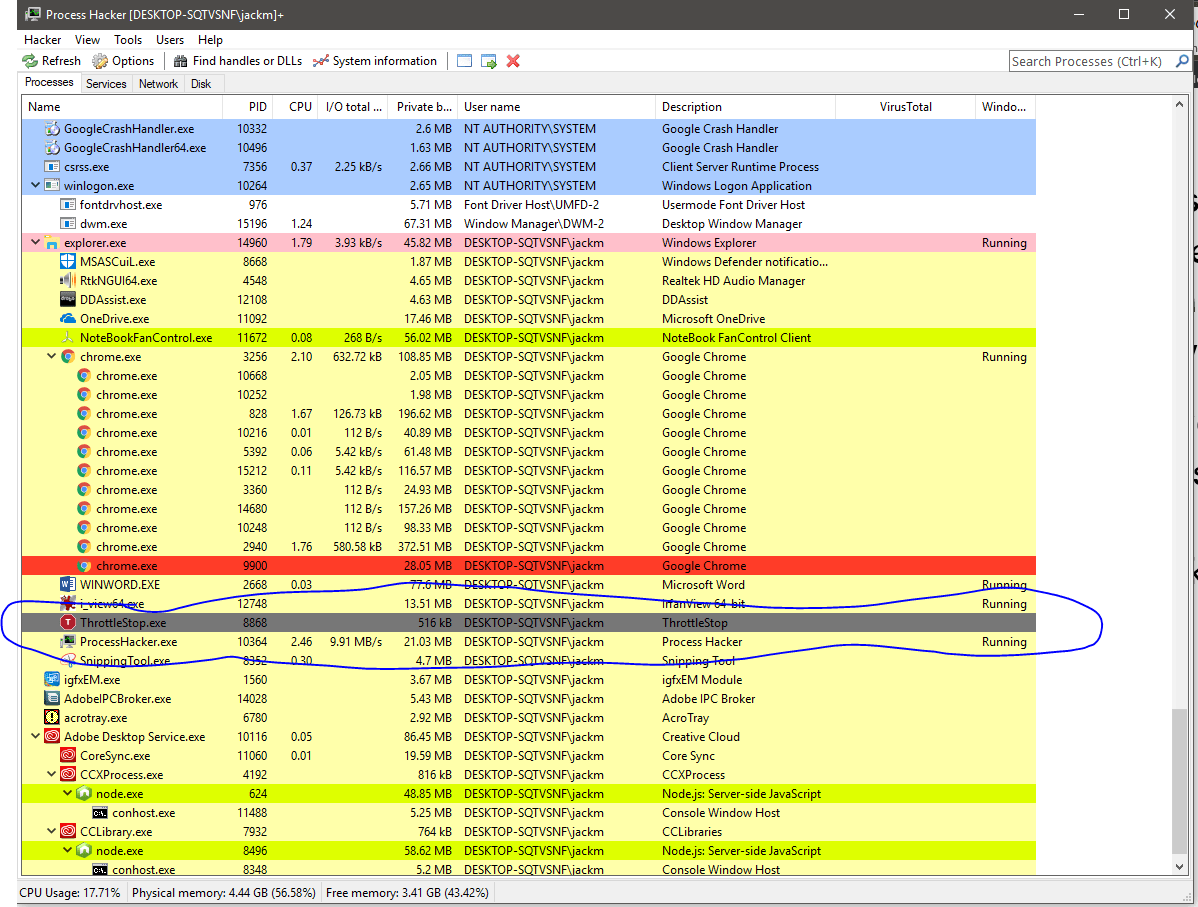The image size is (1198, 907).
Task: Click Find handles or DLLs binoculars icon
Action: (x=181, y=61)
